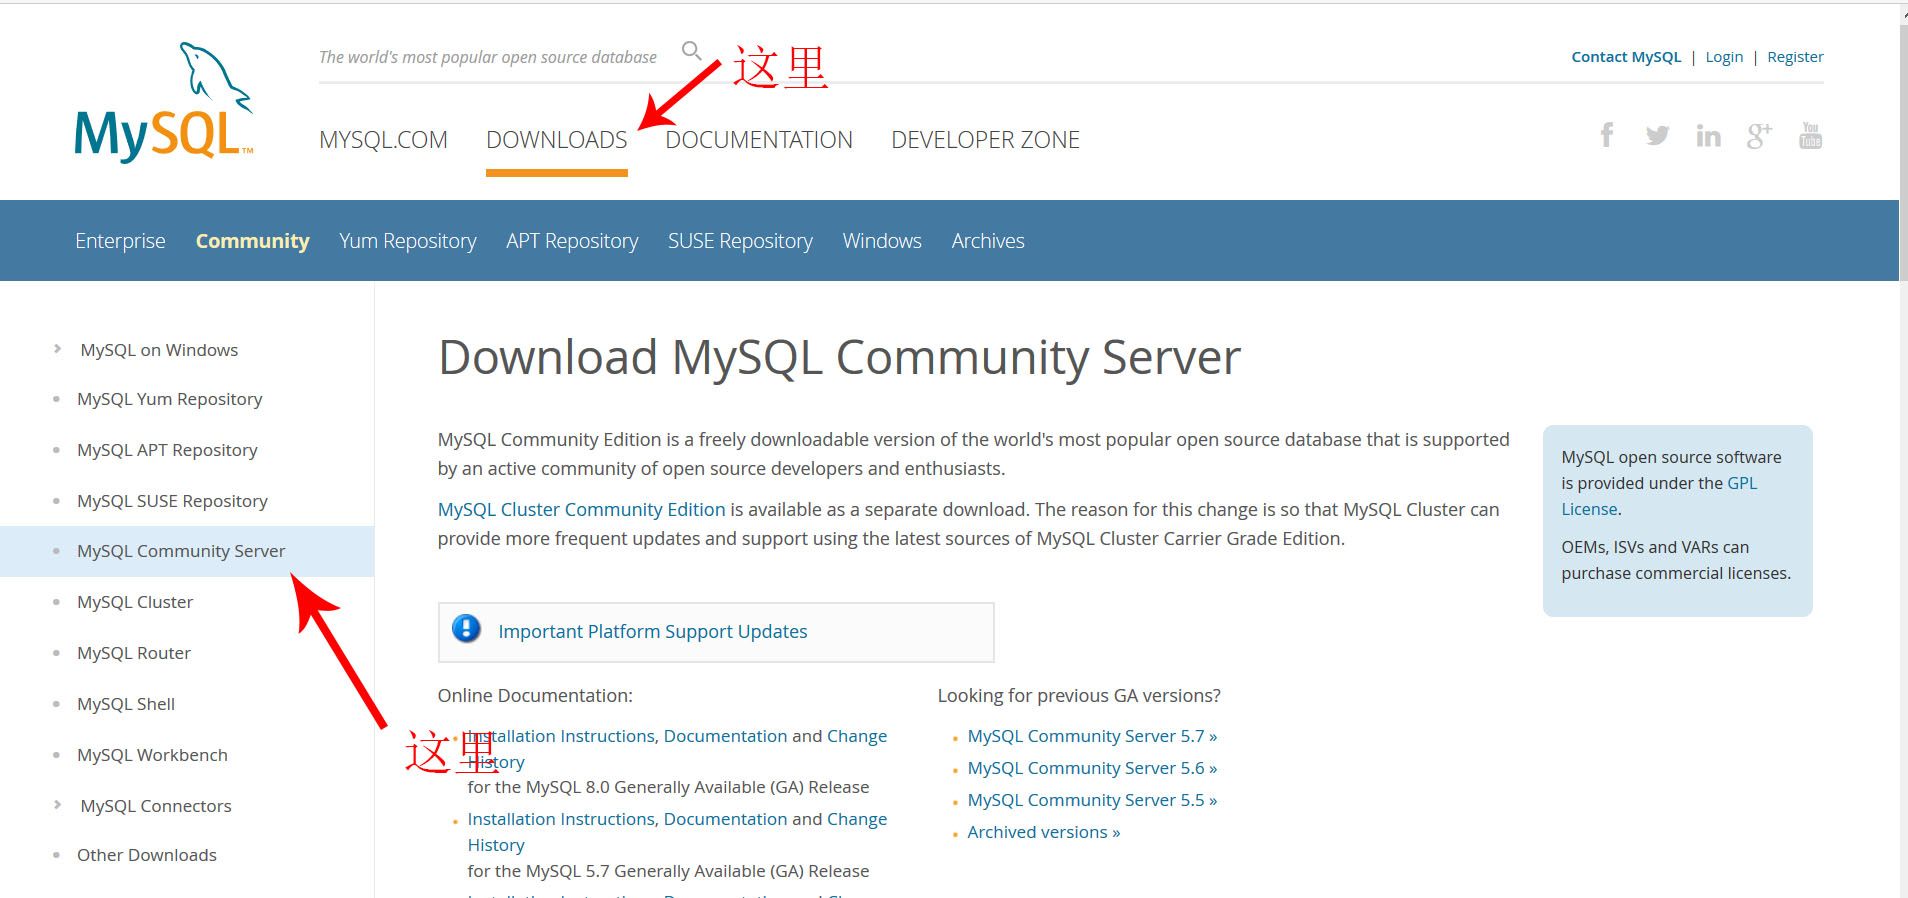Click Looking for previous GA versions text
This screenshot has height=898, width=1908.
(x=1079, y=695)
